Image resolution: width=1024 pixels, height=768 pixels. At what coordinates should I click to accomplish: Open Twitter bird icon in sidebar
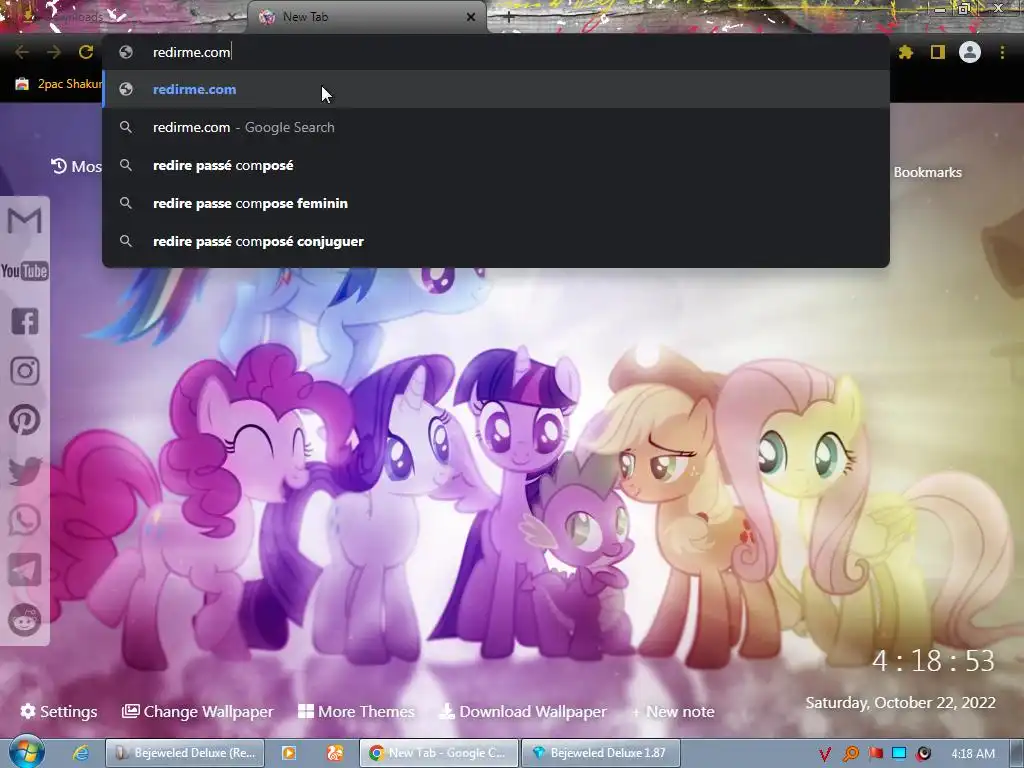click(x=25, y=471)
